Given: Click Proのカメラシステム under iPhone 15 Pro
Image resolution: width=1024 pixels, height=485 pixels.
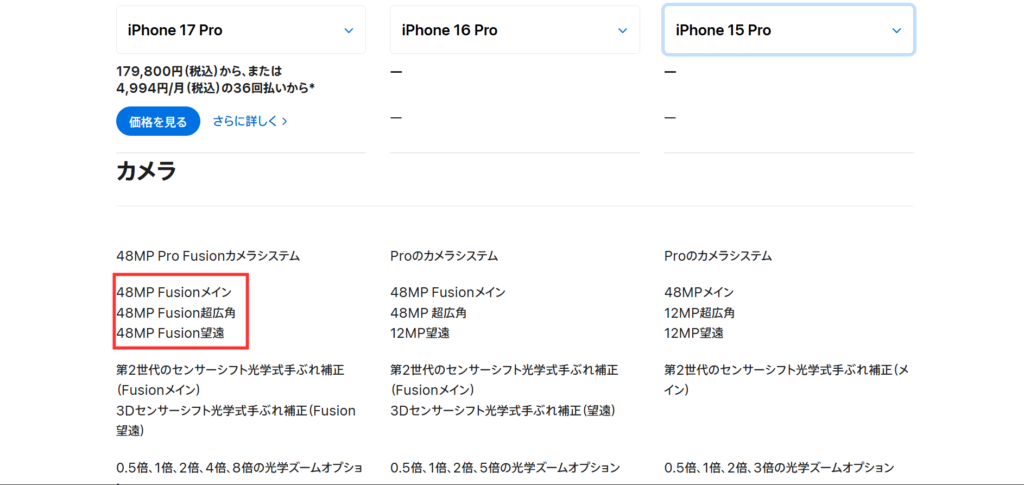Looking at the screenshot, I should pos(717,256).
